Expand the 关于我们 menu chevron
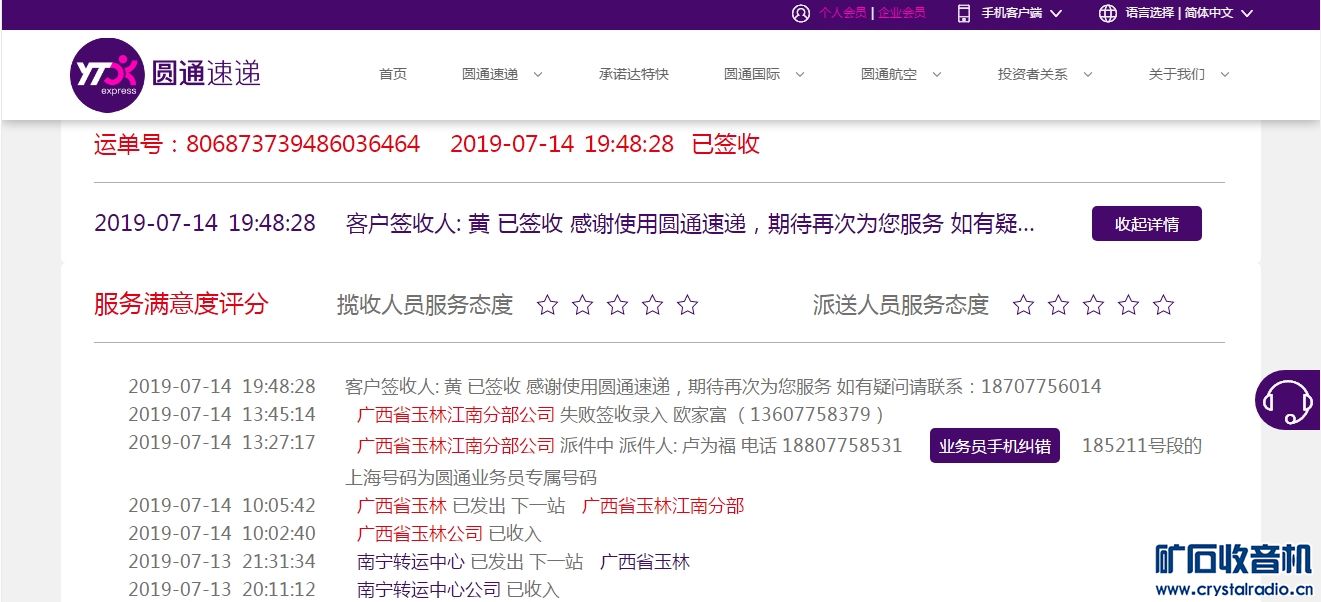Screen dimensions: 1321x602 point(1224,74)
